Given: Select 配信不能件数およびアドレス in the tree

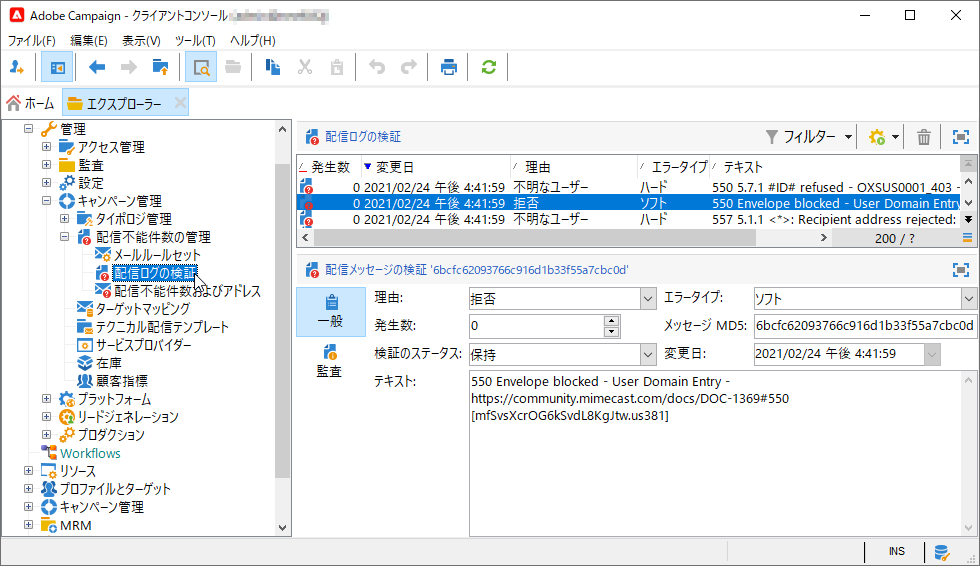Looking at the screenshot, I should (x=188, y=291).
